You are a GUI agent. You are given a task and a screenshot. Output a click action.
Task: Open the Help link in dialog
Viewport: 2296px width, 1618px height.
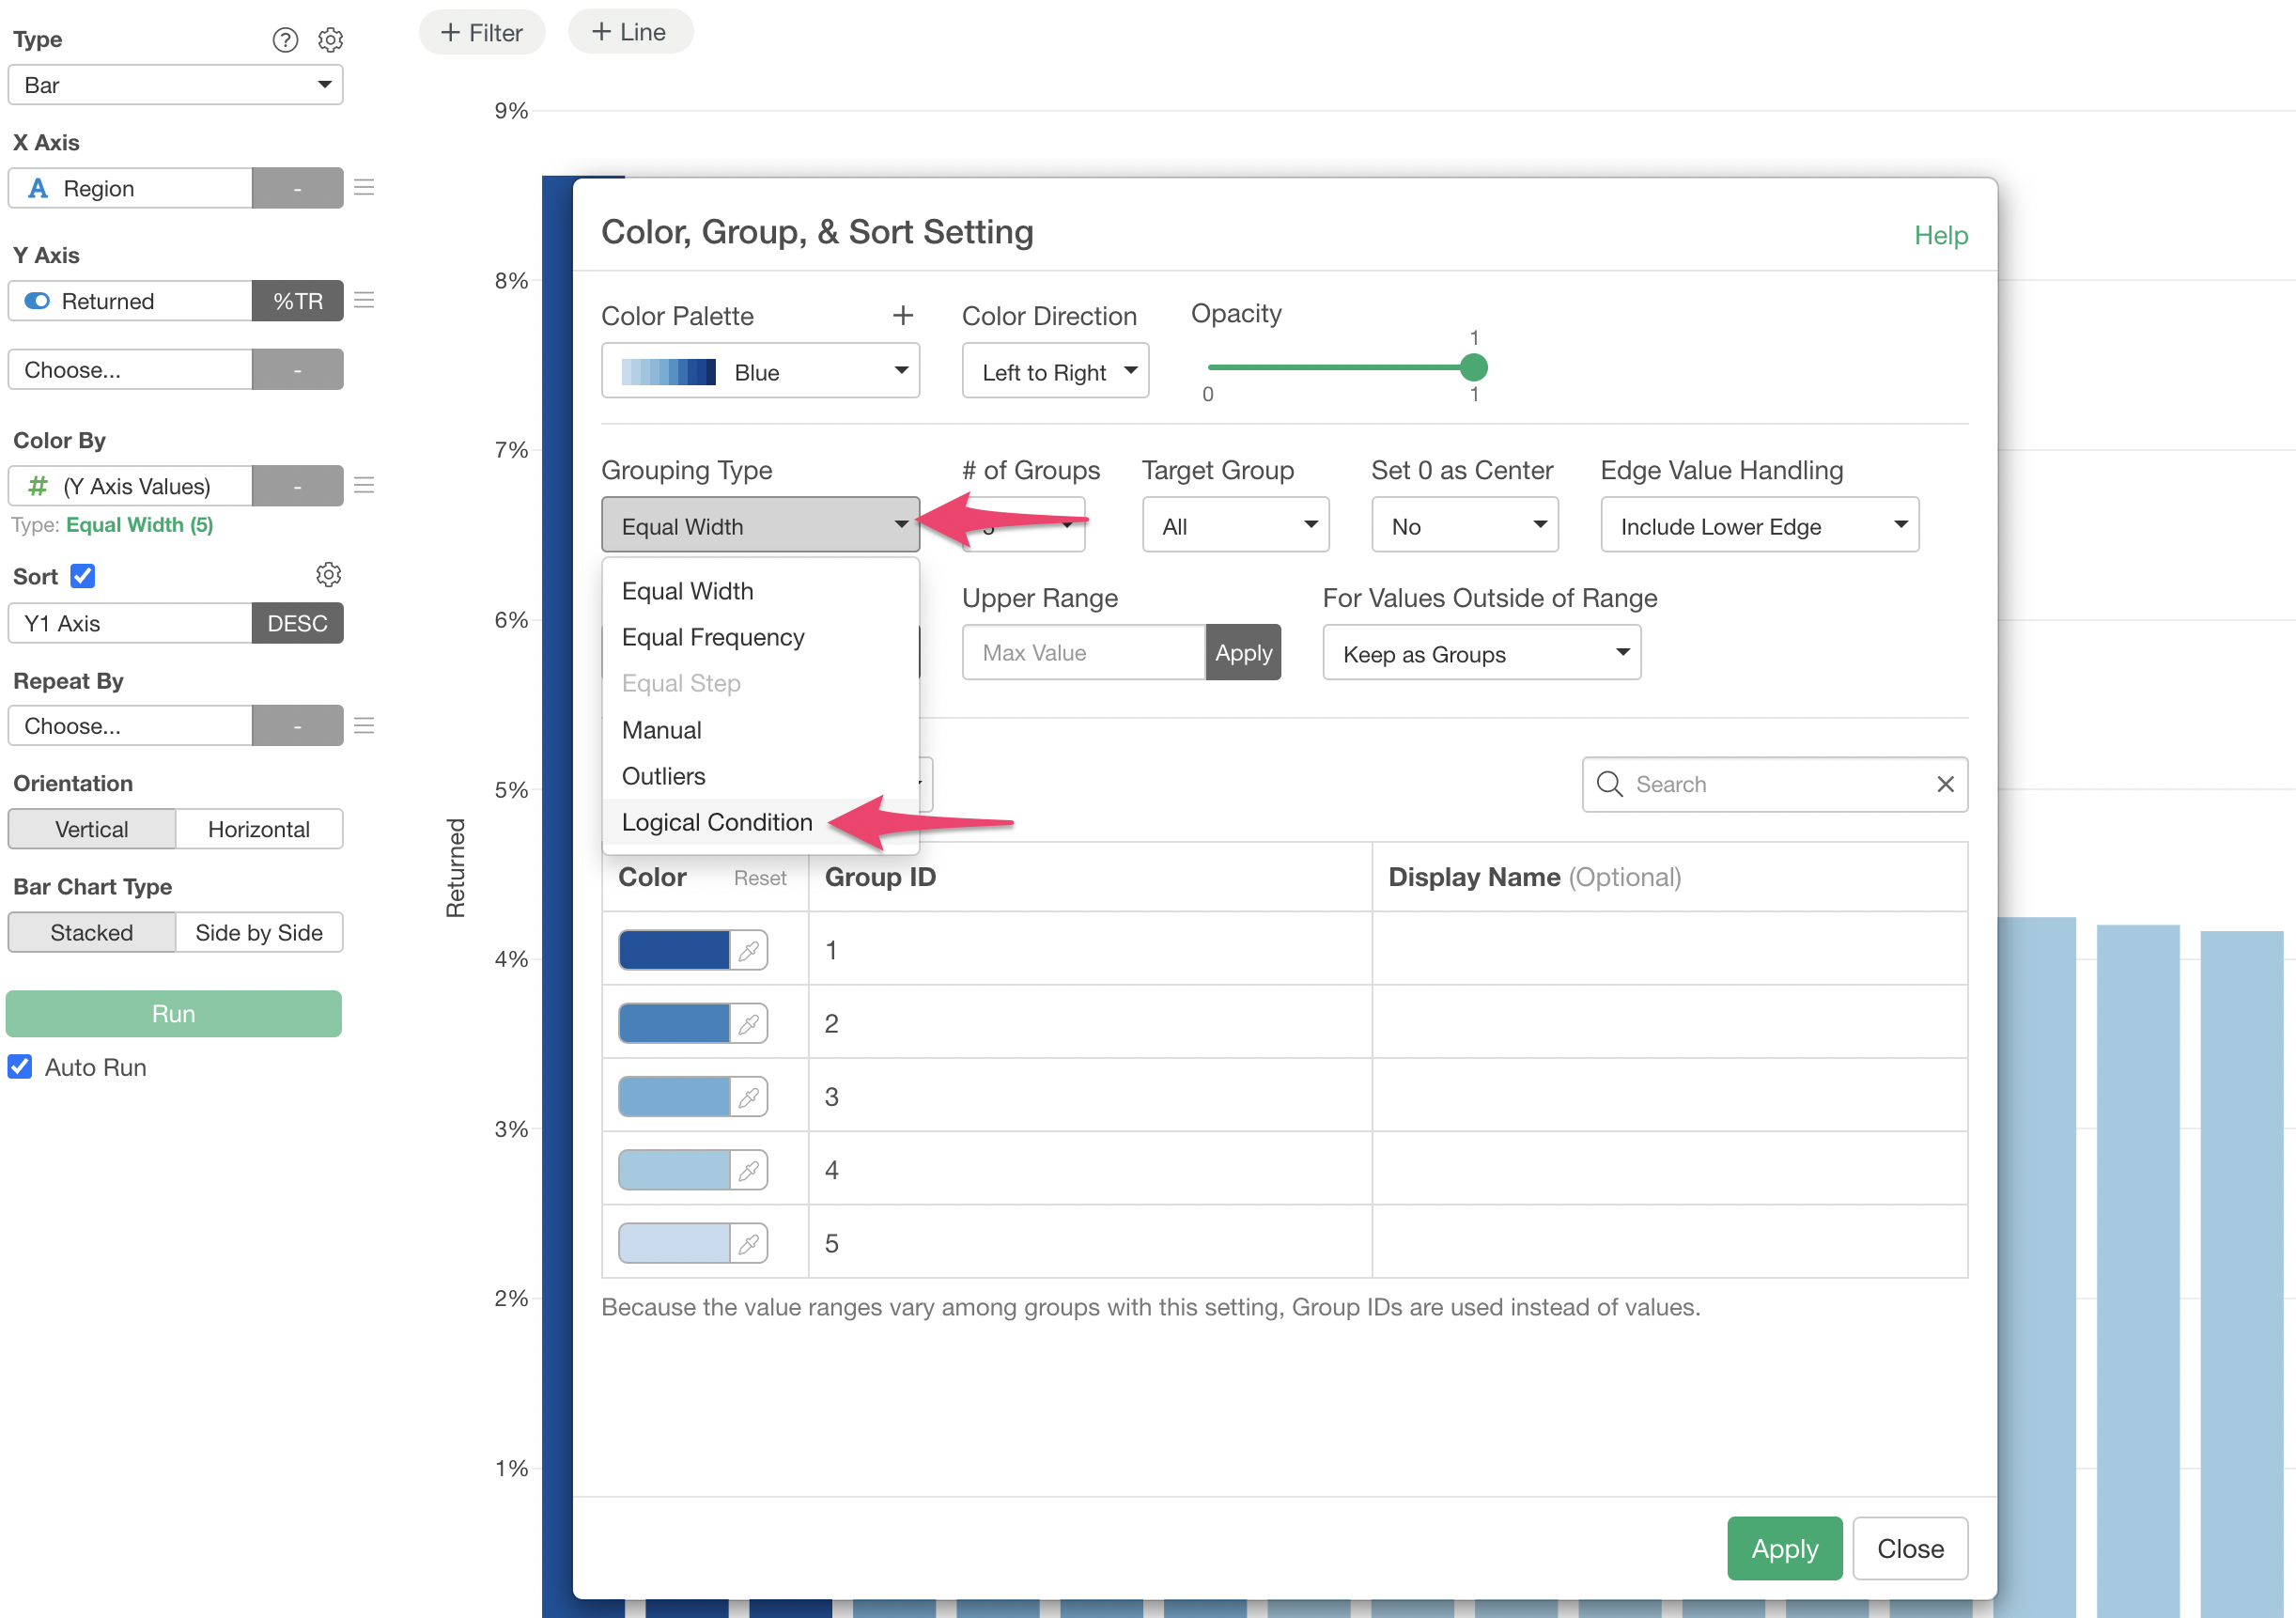coord(1940,236)
